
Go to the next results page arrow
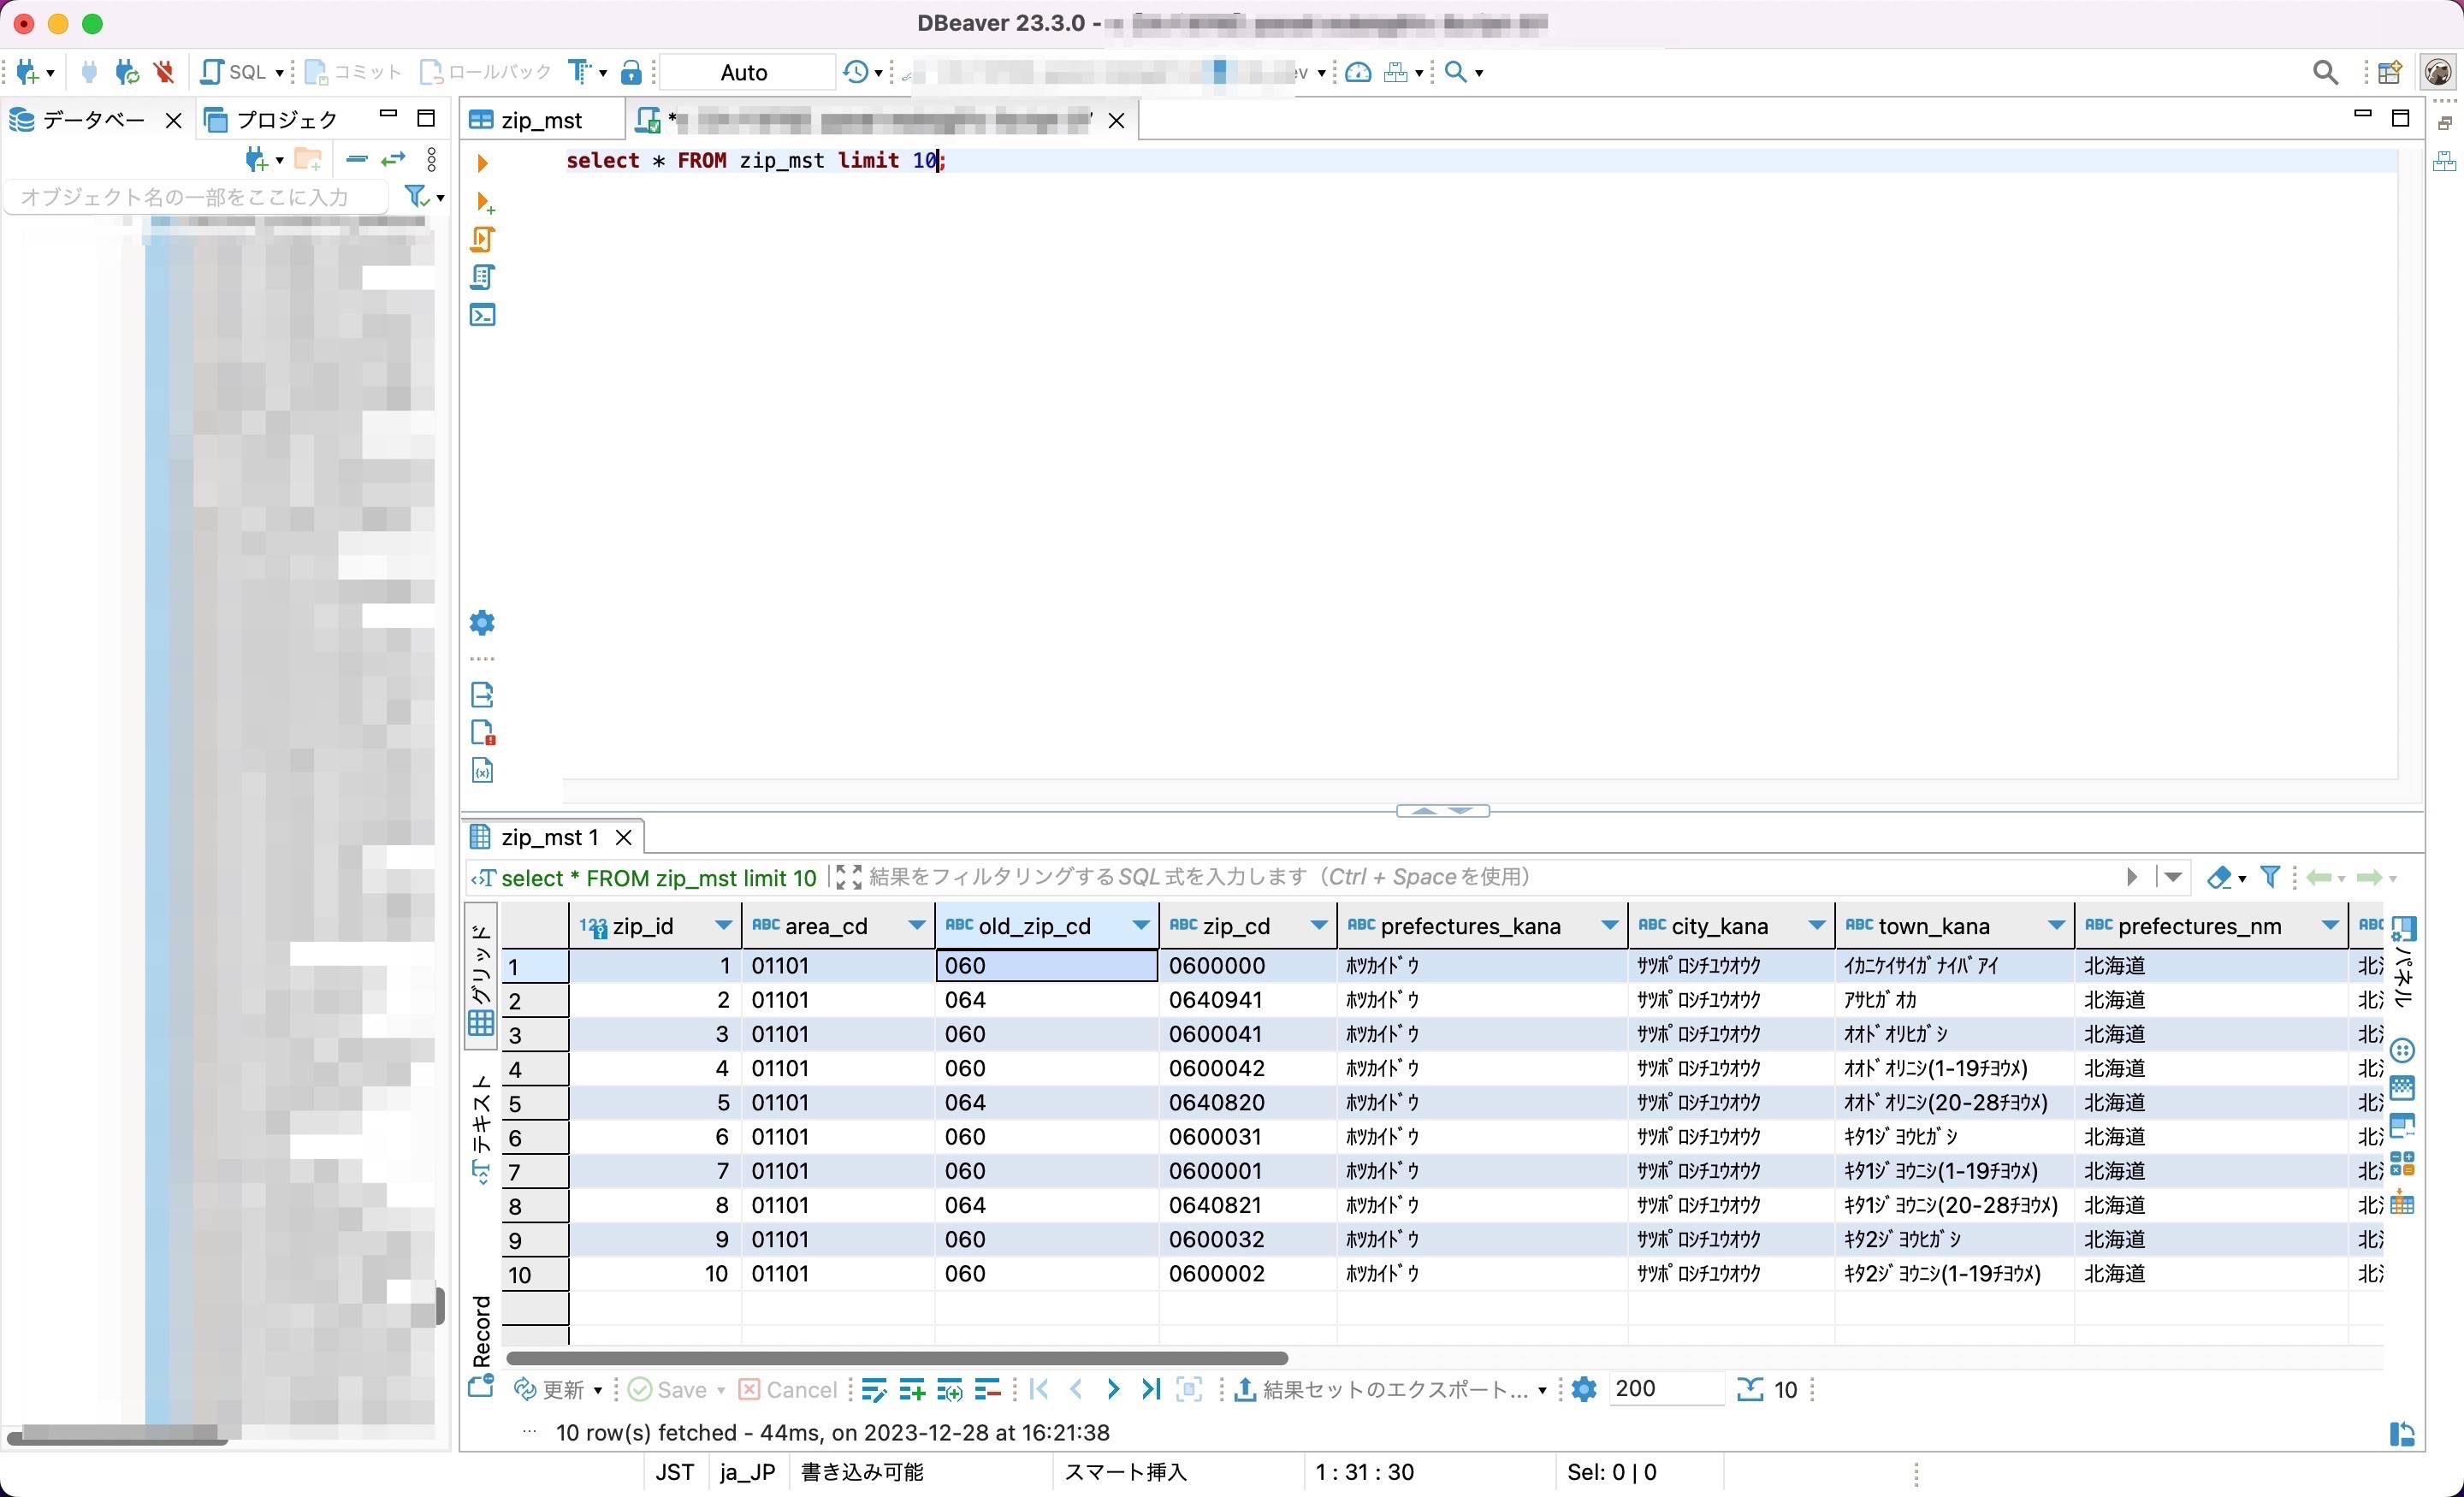(1113, 1390)
